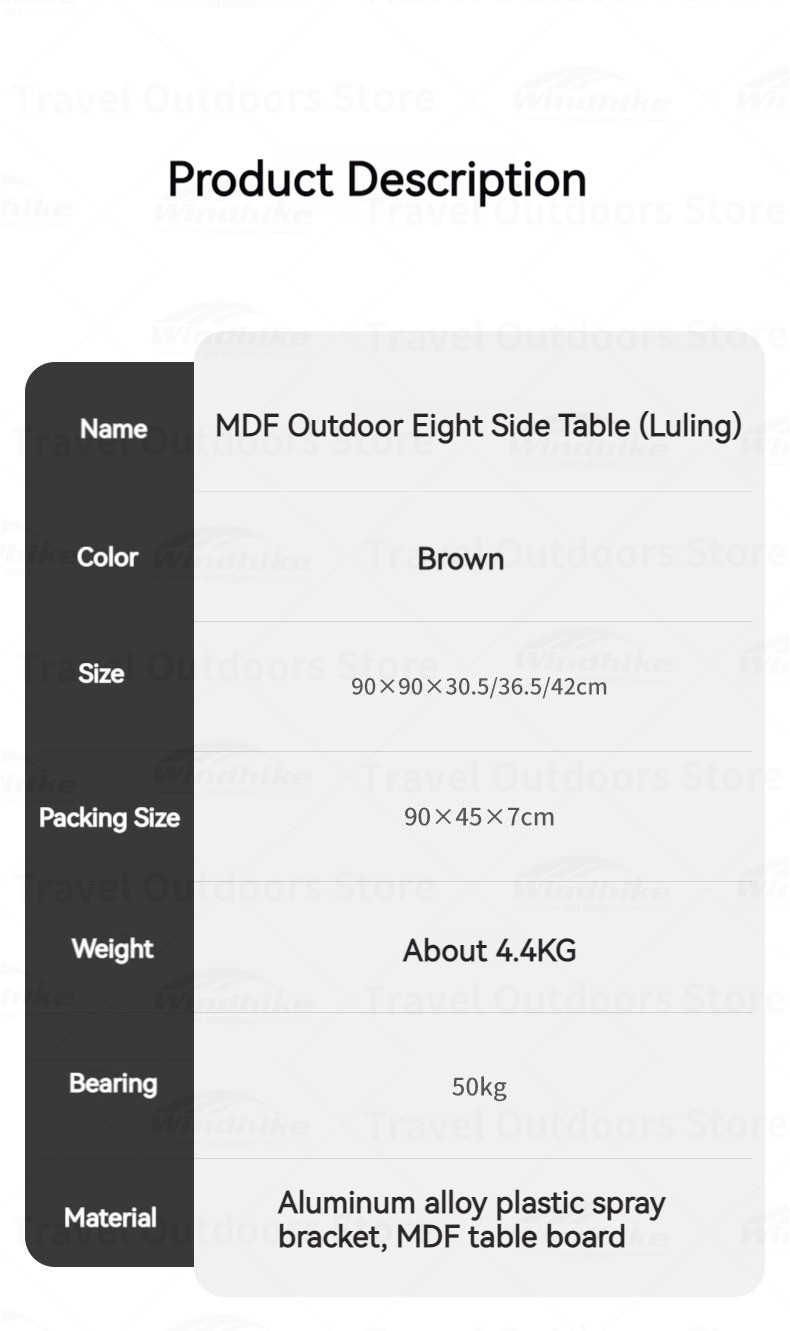This screenshot has width=790, height=1331.
Task: Select the Weight row label
Action: tap(112, 948)
